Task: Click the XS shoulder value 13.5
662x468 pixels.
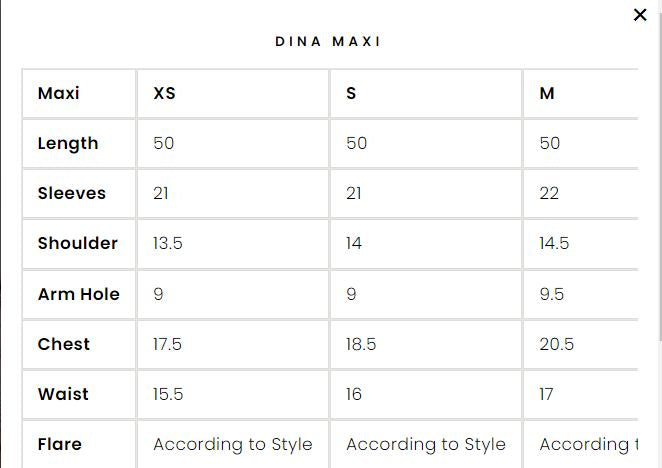Action: [168, 243]
